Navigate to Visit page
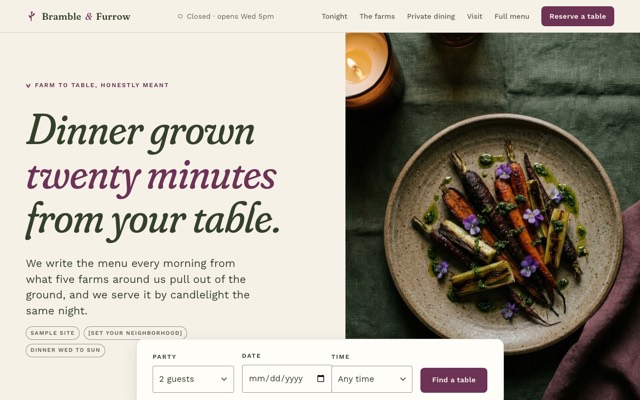Image resolution: width=640 pixels, height=400 pixels. [474, 16]
